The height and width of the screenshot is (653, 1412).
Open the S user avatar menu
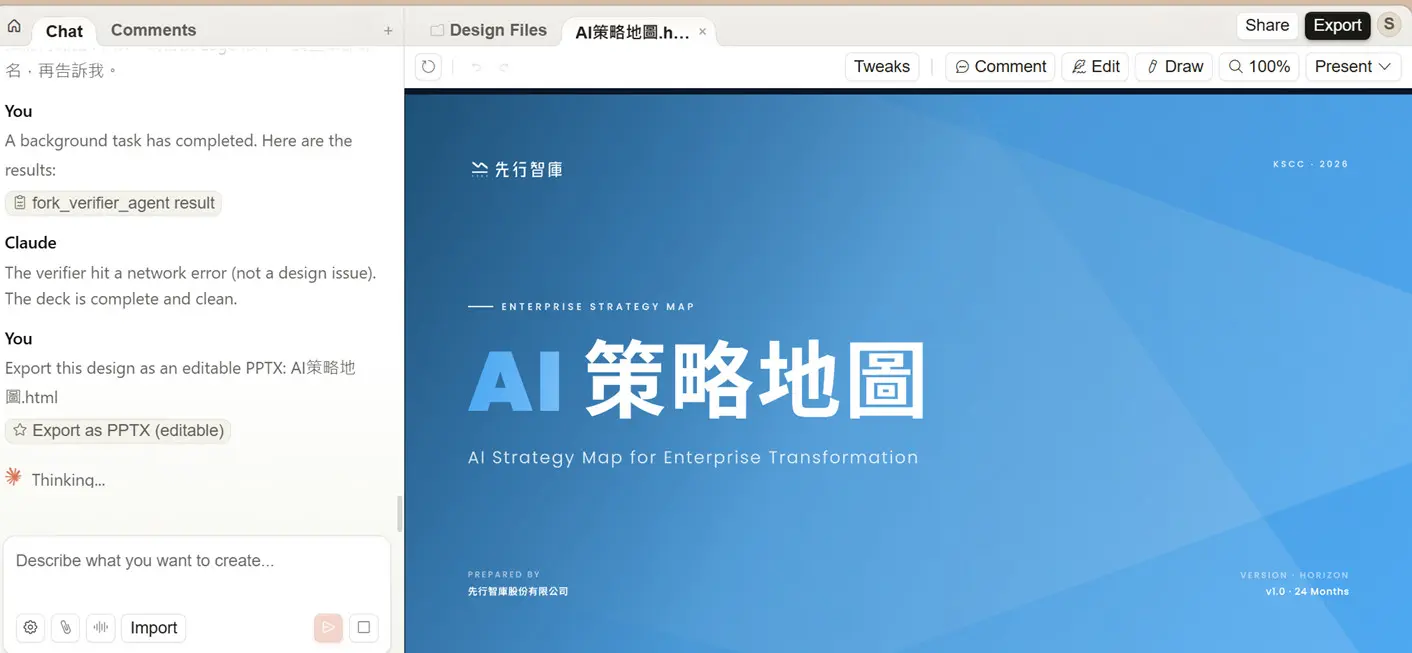click(1389, 25)
